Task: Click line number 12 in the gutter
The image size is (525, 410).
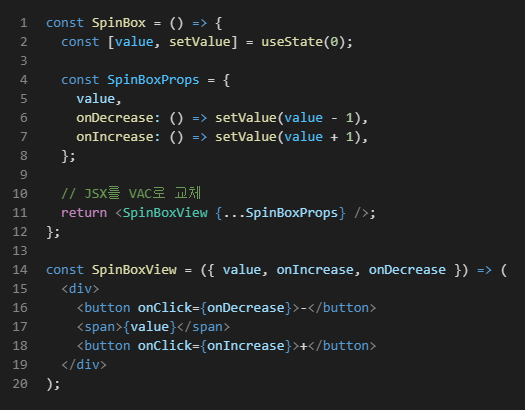Action: (x=20, y=232)
